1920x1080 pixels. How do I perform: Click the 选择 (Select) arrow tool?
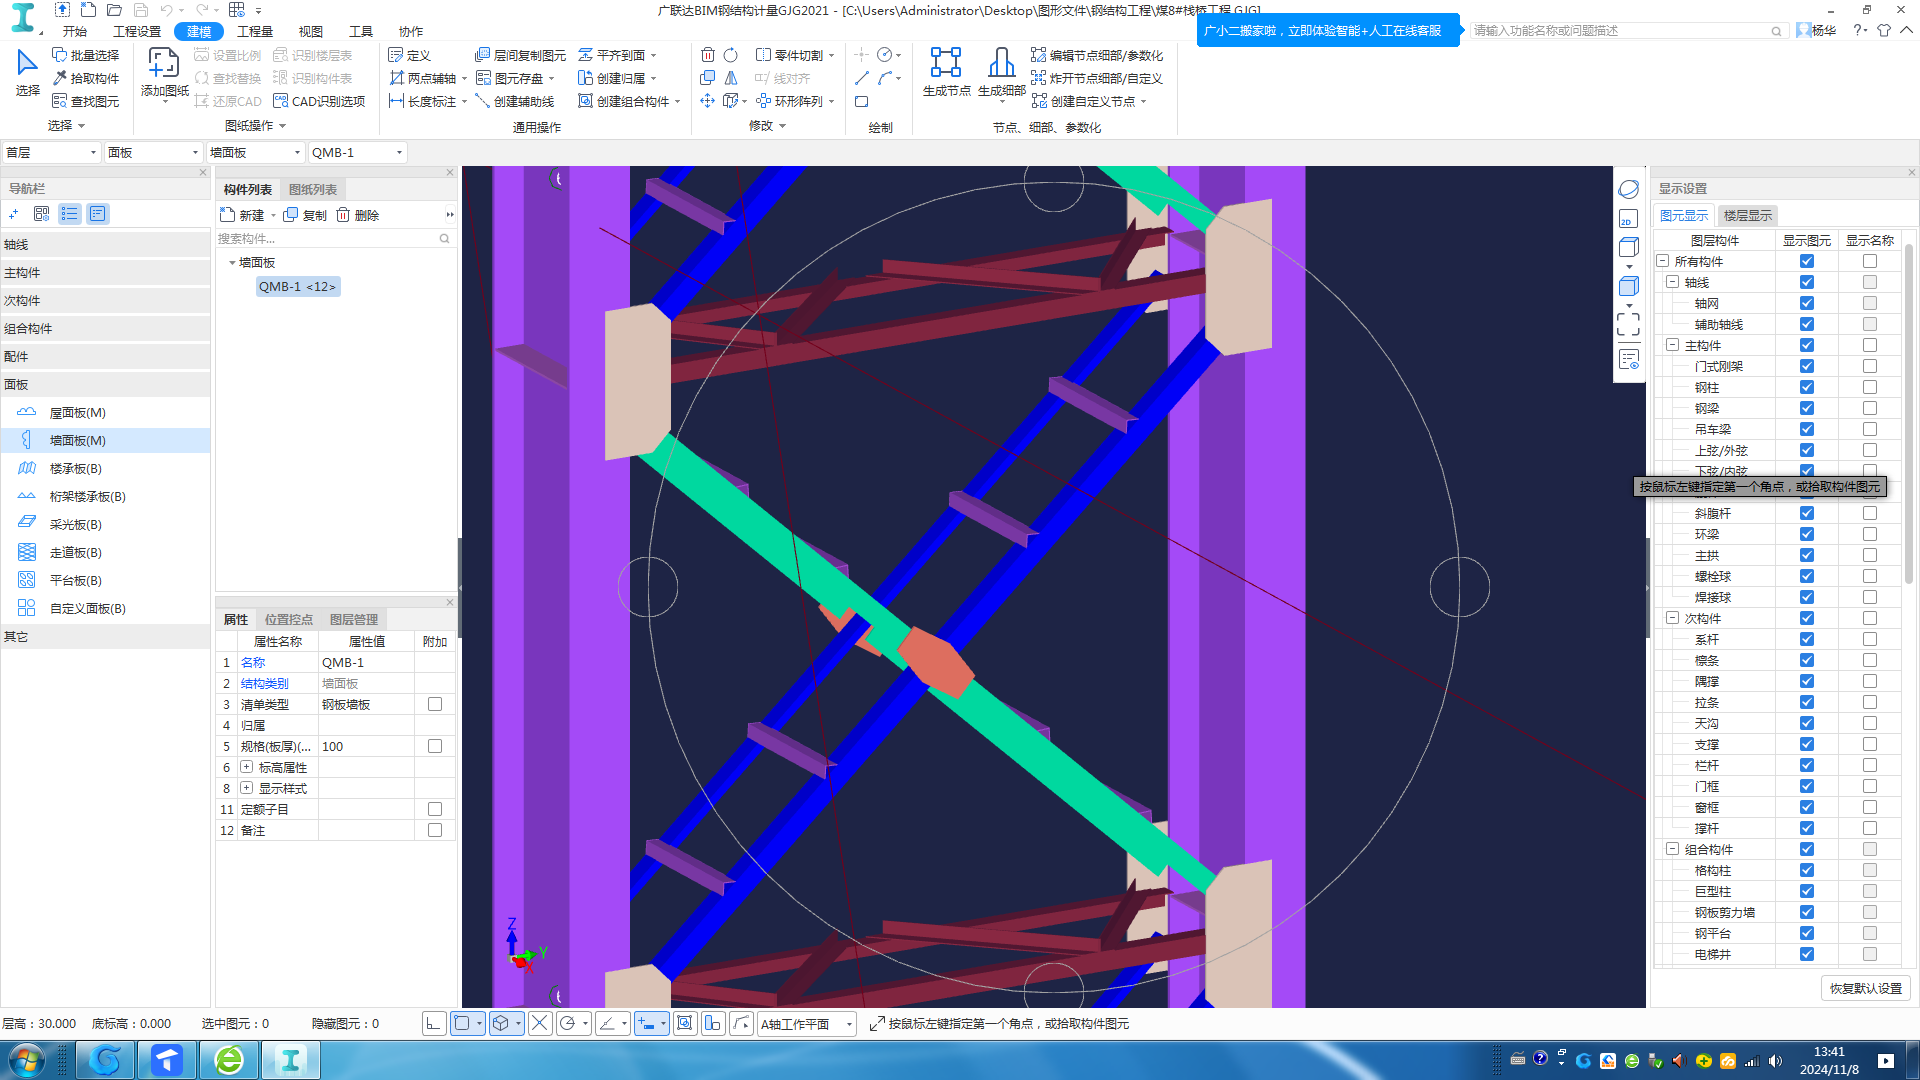coord(27,73)
